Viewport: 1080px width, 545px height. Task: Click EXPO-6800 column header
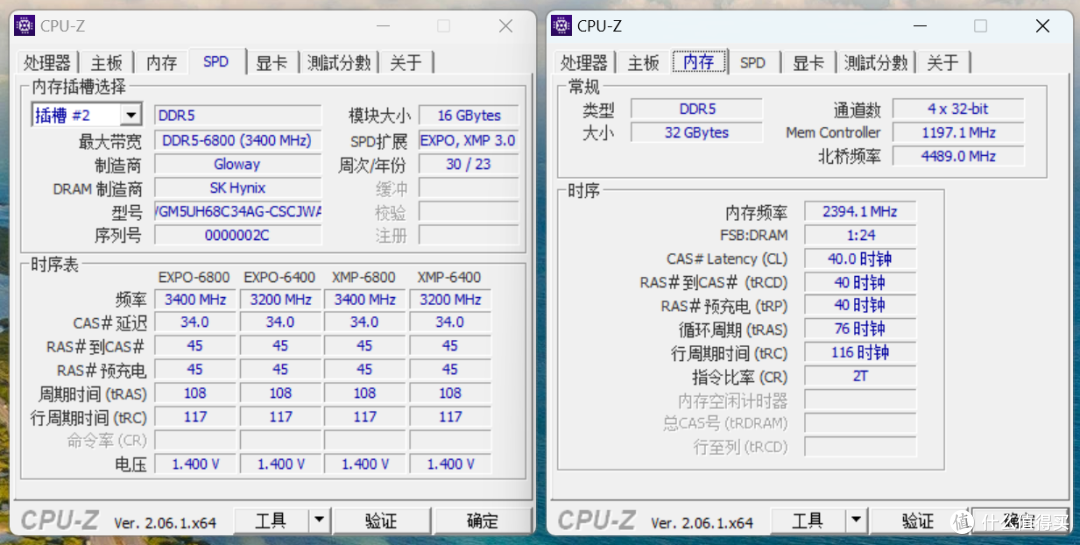194,278
